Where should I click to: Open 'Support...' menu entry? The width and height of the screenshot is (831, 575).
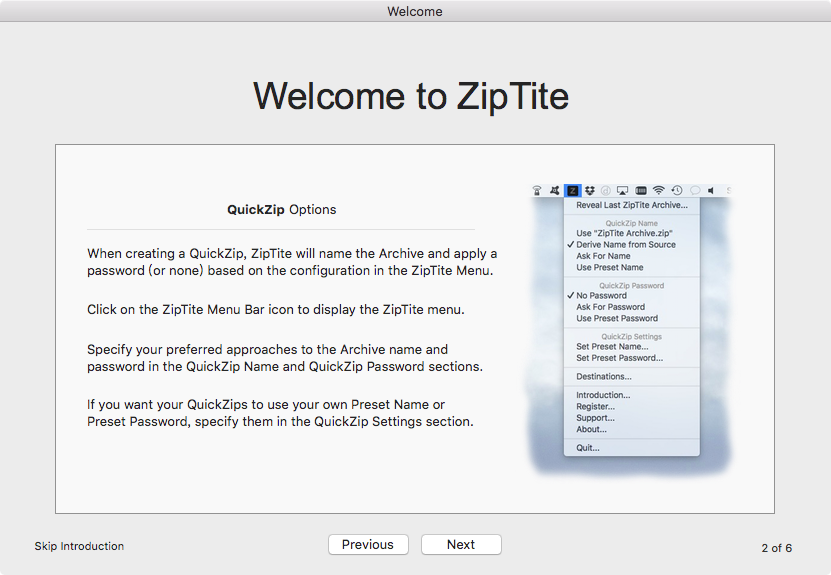click(x=632, y=418)
